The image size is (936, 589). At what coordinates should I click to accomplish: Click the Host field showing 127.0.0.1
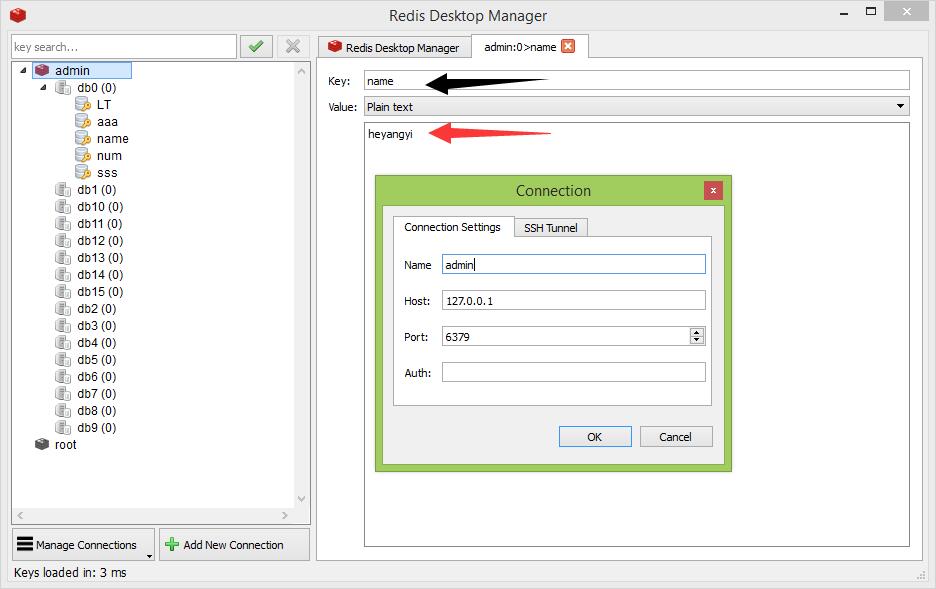[x=574, y=300]
